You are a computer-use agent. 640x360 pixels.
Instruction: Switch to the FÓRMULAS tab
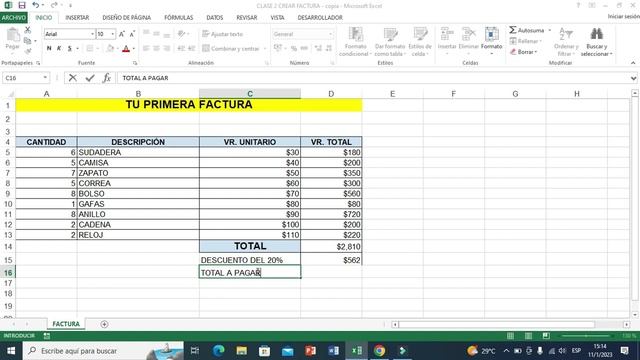pos(179,18)
